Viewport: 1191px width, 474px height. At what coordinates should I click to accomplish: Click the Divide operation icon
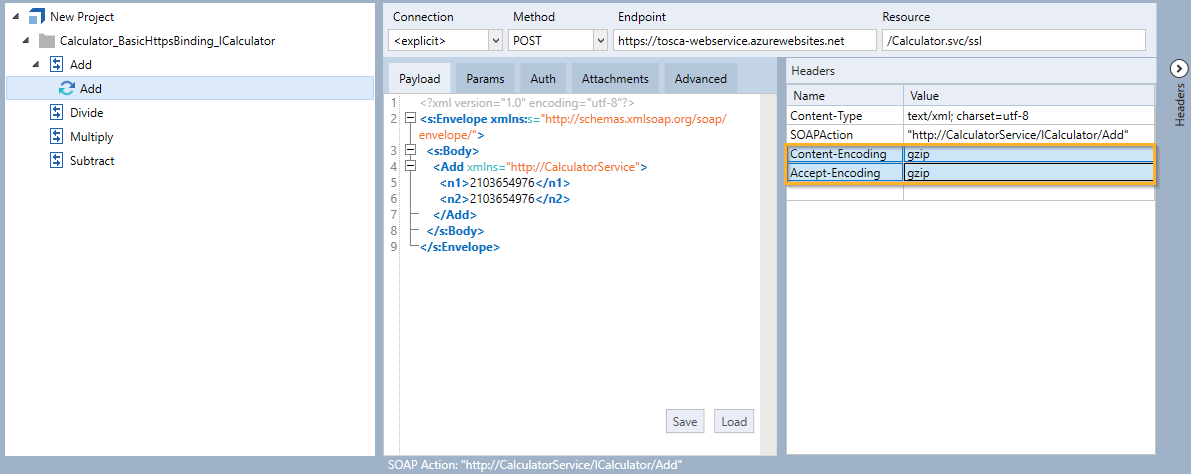[57, 113]
